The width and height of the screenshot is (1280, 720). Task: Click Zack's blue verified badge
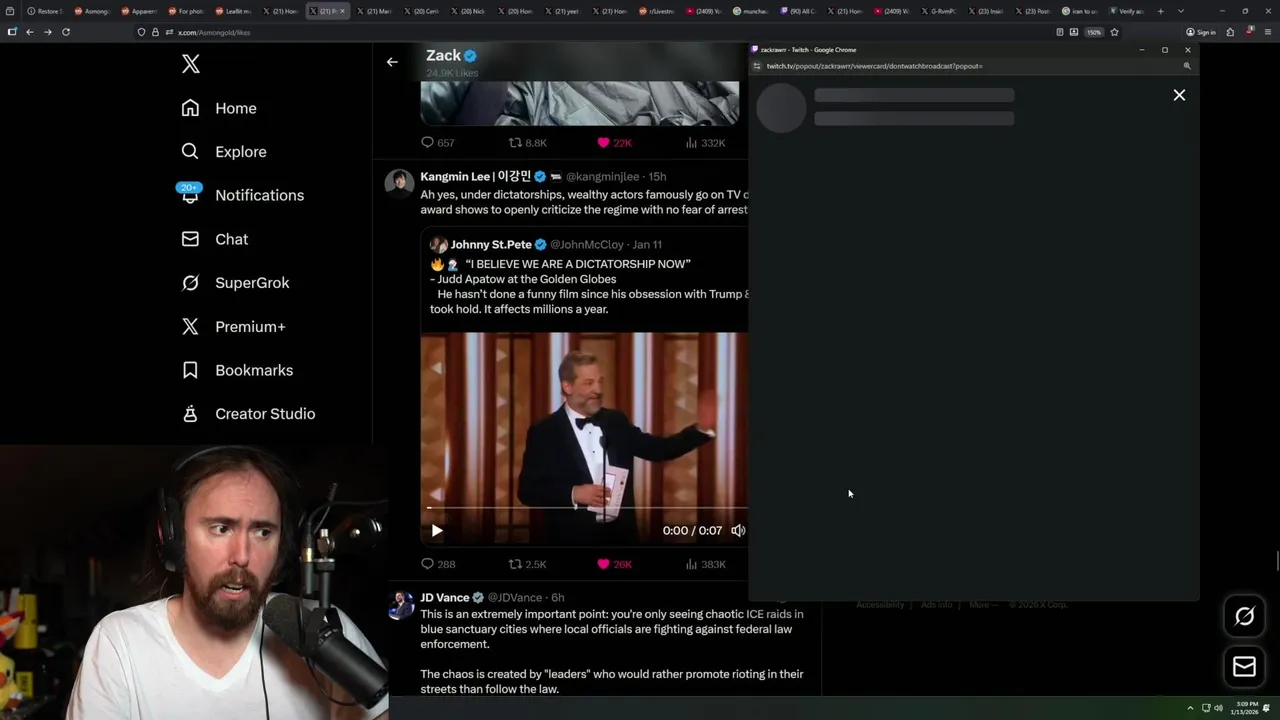(x=470, y=56)
